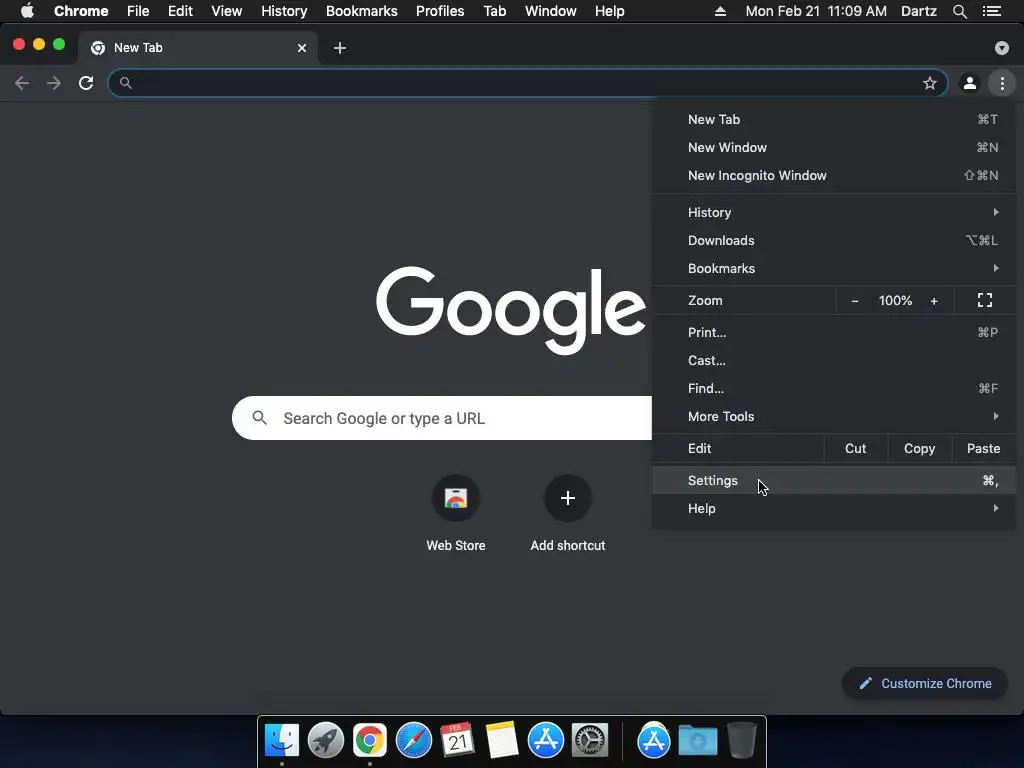1024x768 pixels.
Task: Increase zoom with the plus button
Action: 934,301
